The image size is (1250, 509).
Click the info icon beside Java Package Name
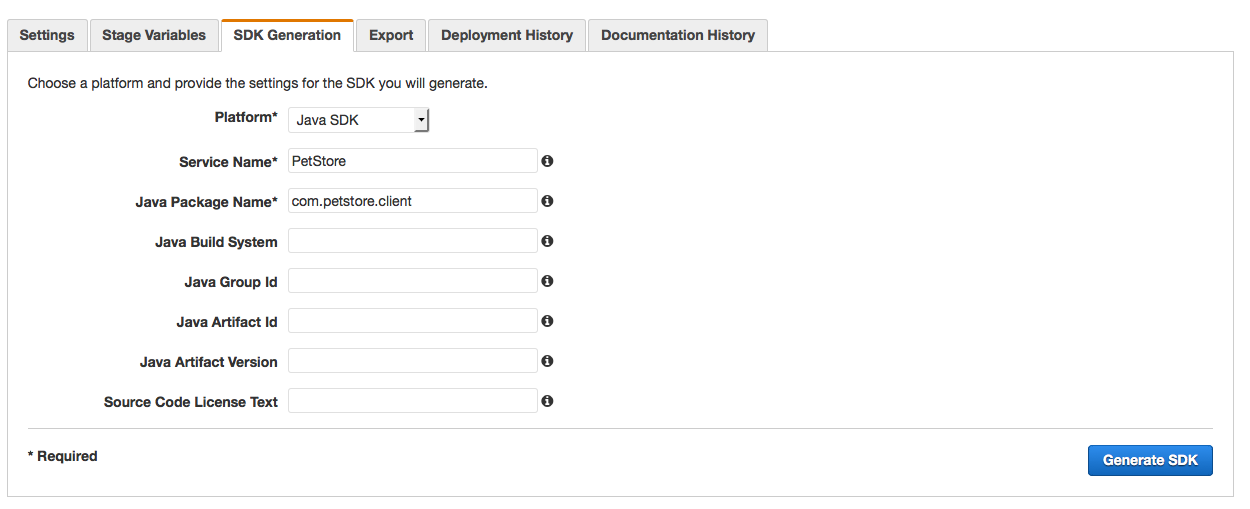click(547, 201)
